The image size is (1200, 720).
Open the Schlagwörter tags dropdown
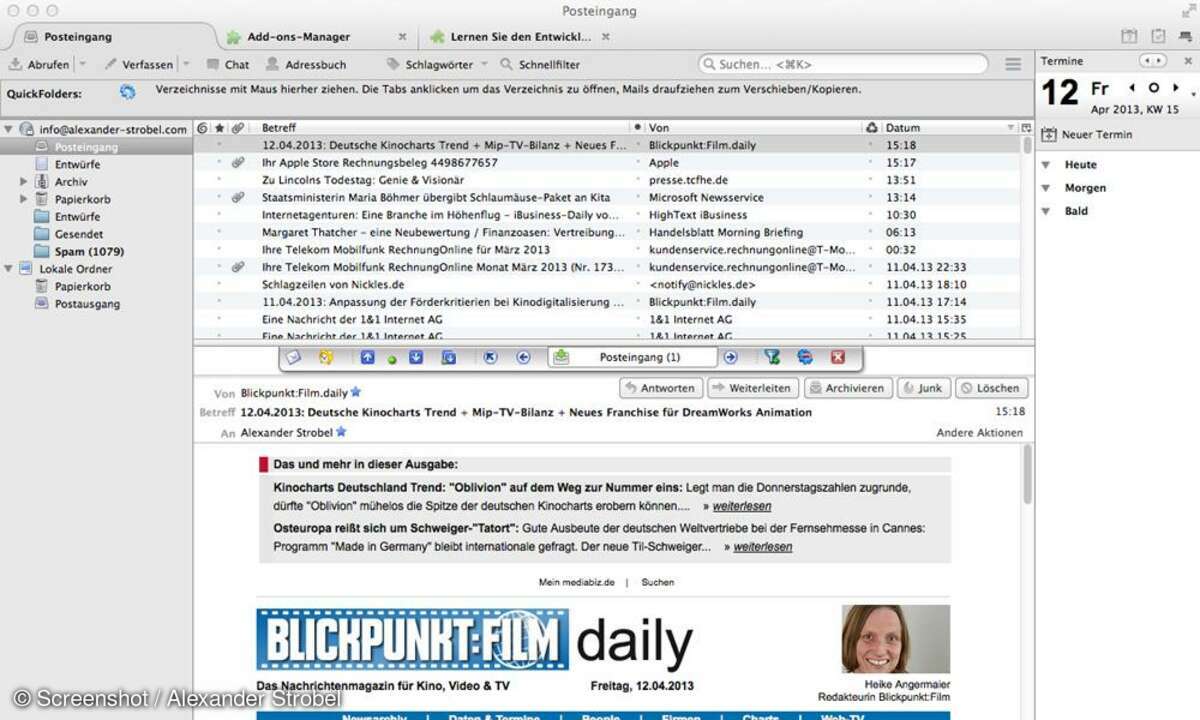pos(437,64)
